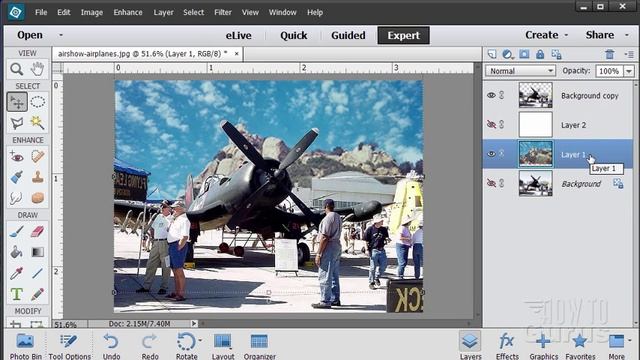This screenshot has height=360, width=640.
Task: Select the Magic Wand tool
Action: [x=37, y=123]
